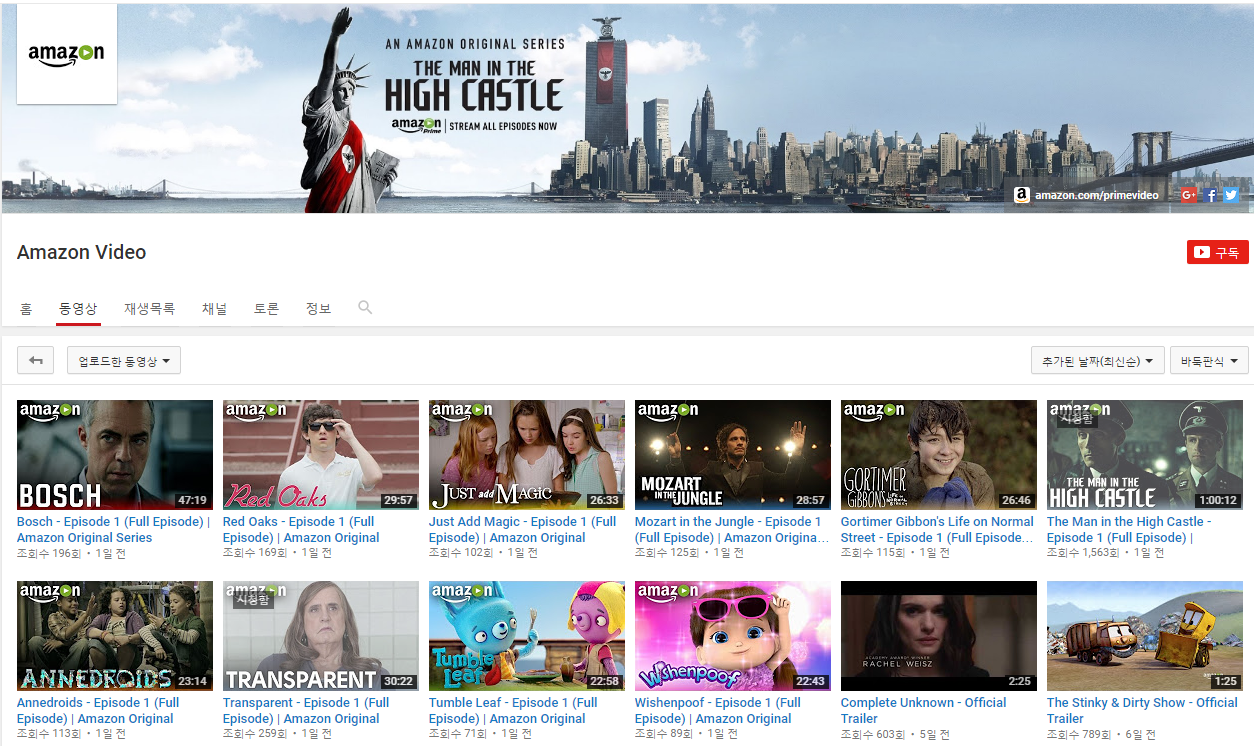This screenshot has width=1254, height=746.
Task: Open the 토론 tab
Action: coord(266,309)
